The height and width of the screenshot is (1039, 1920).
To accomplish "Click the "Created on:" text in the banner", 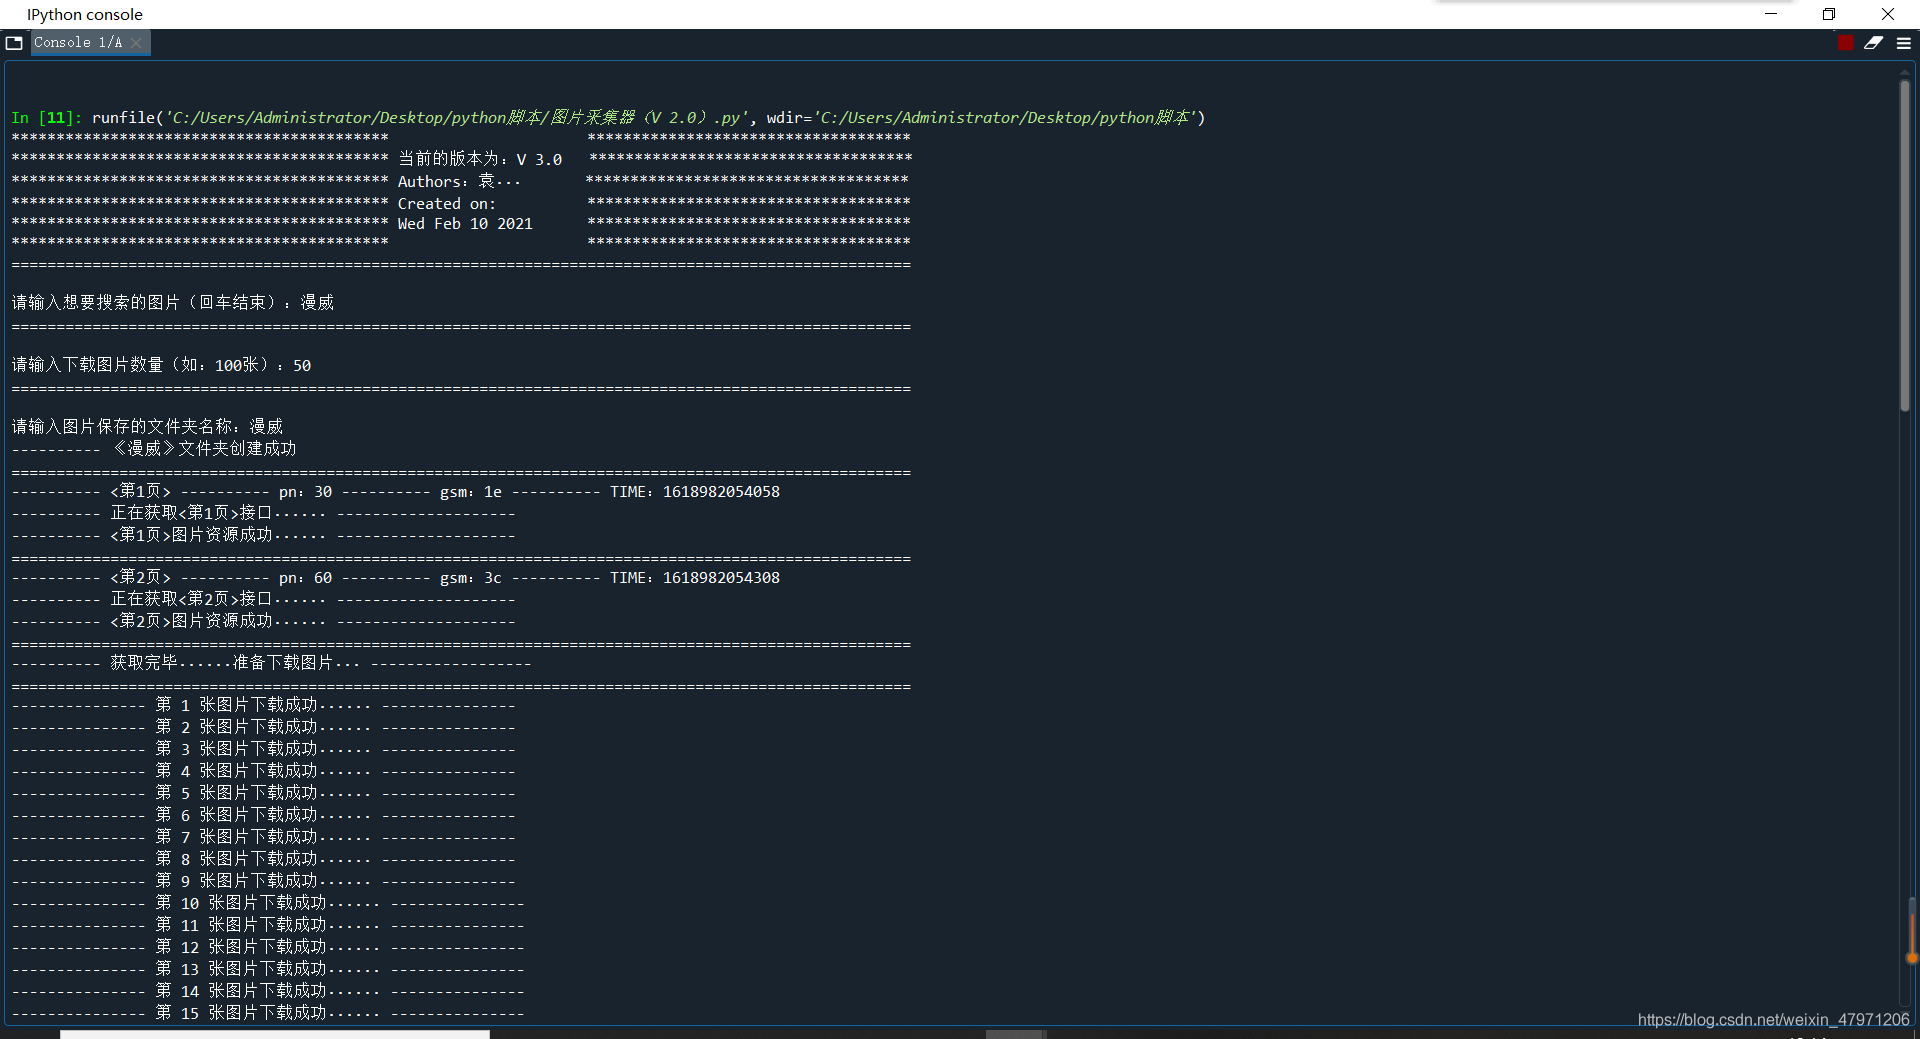I will [447, 203].
